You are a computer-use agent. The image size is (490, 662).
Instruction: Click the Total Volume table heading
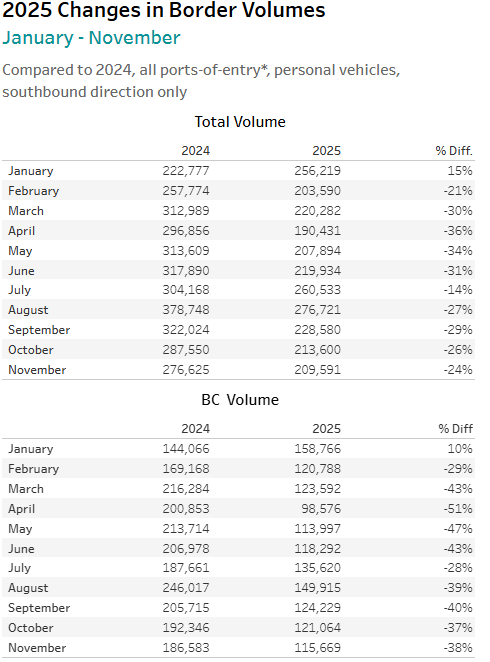coord(240,122)
